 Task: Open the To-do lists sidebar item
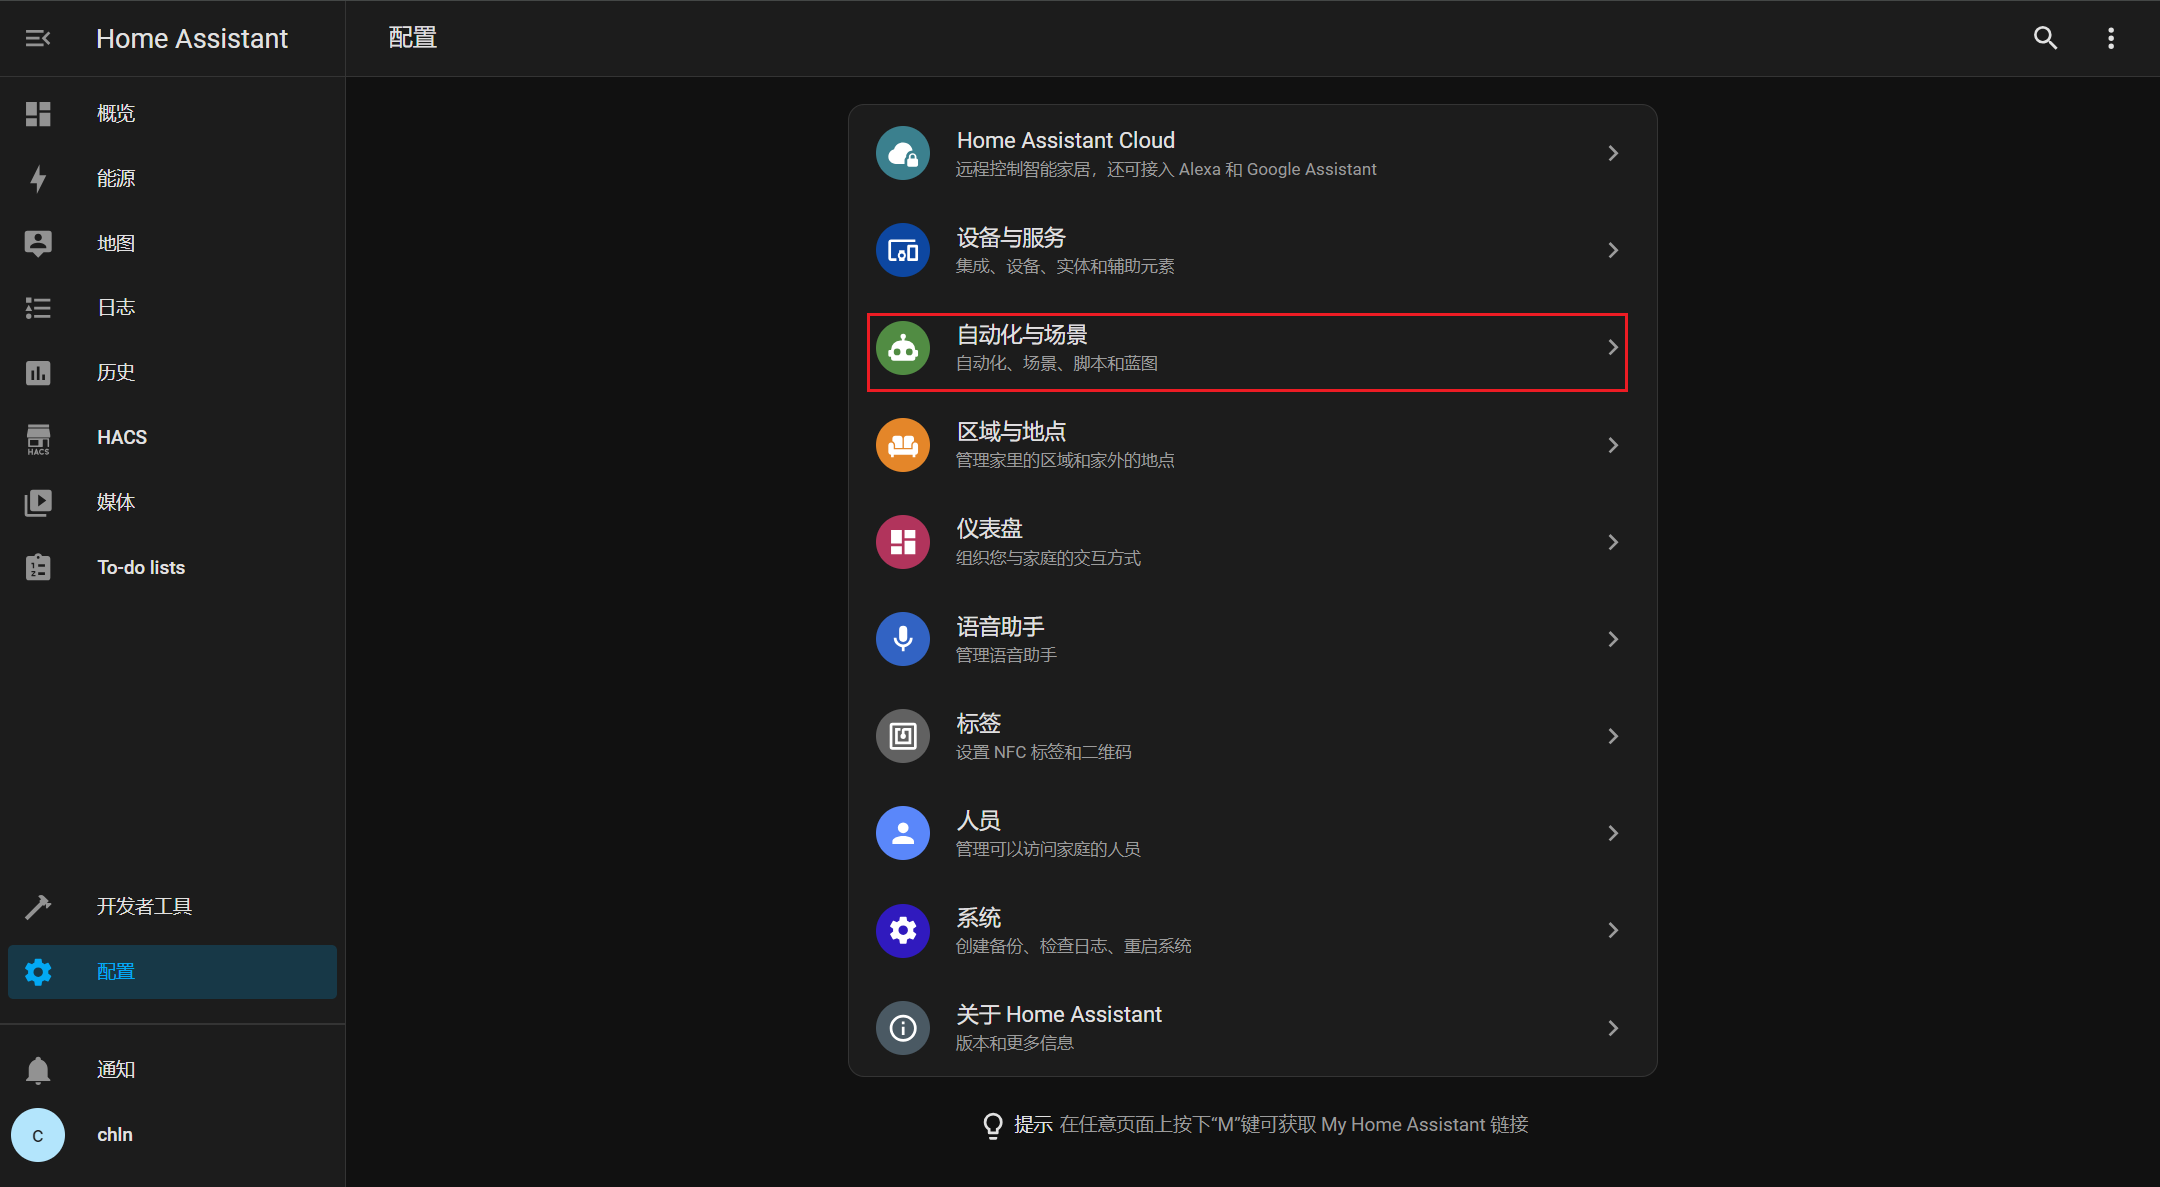pos(172,567)
